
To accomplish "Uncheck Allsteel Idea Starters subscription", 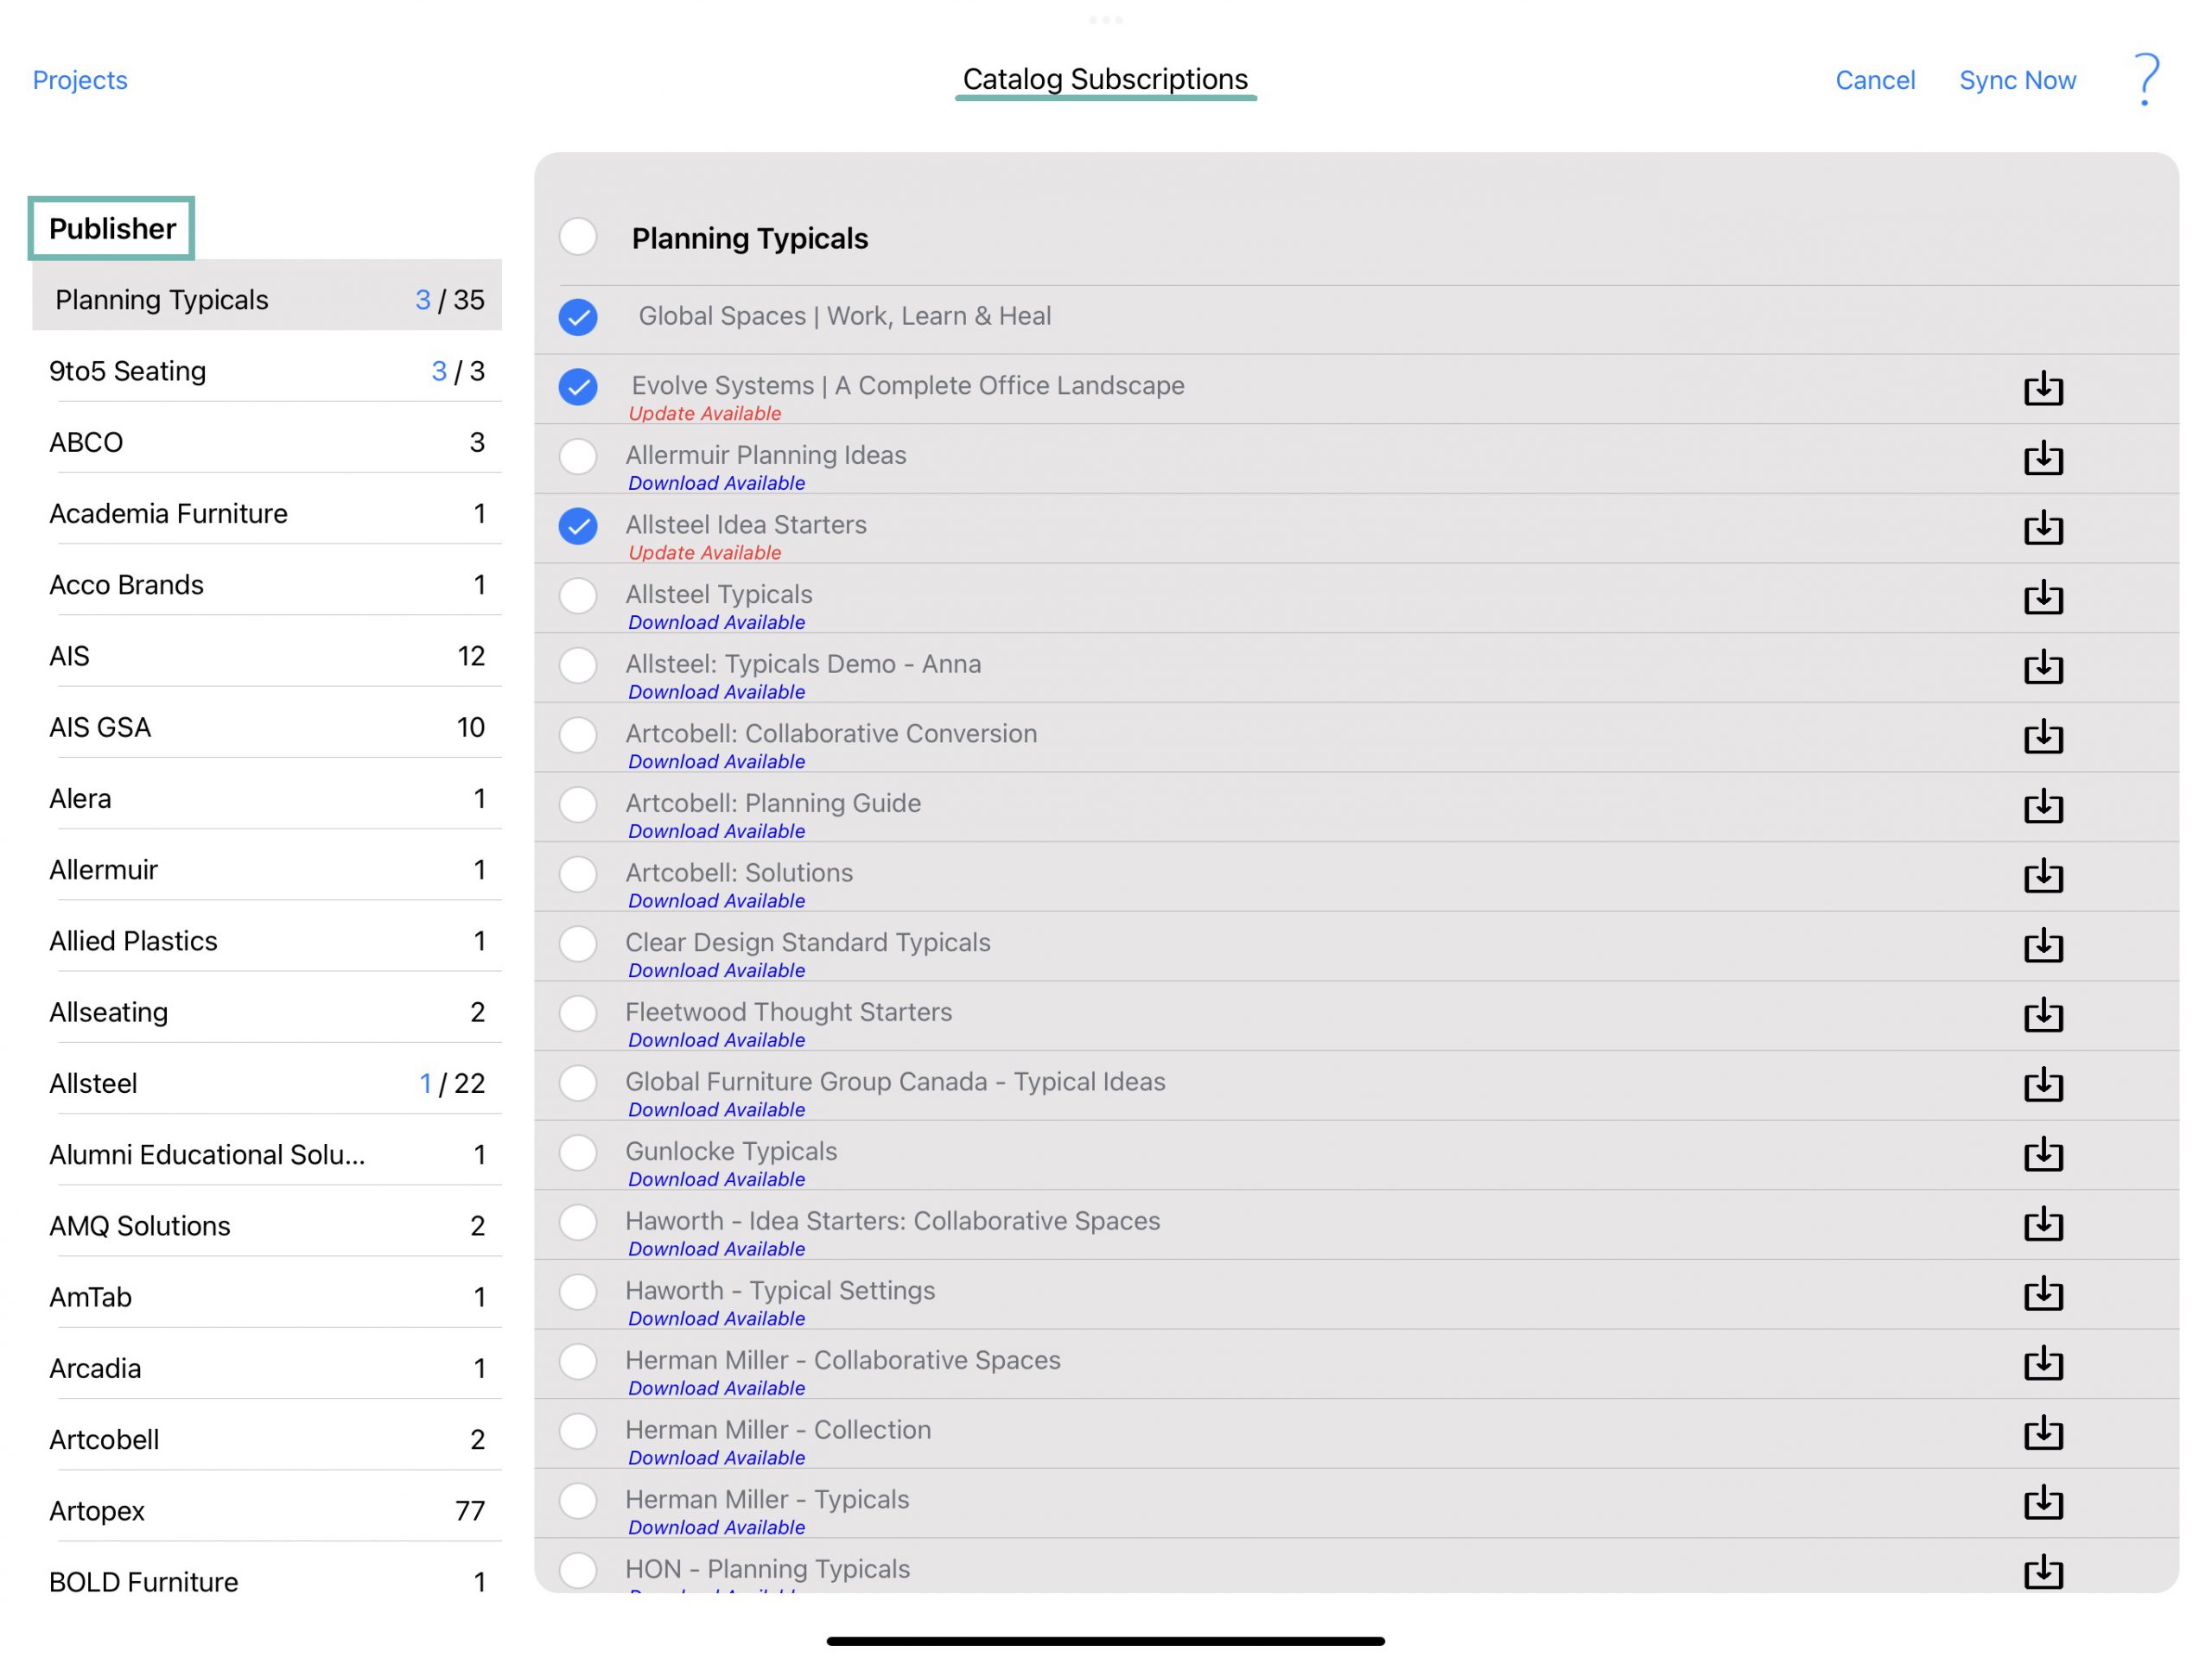I will point(578,526).
